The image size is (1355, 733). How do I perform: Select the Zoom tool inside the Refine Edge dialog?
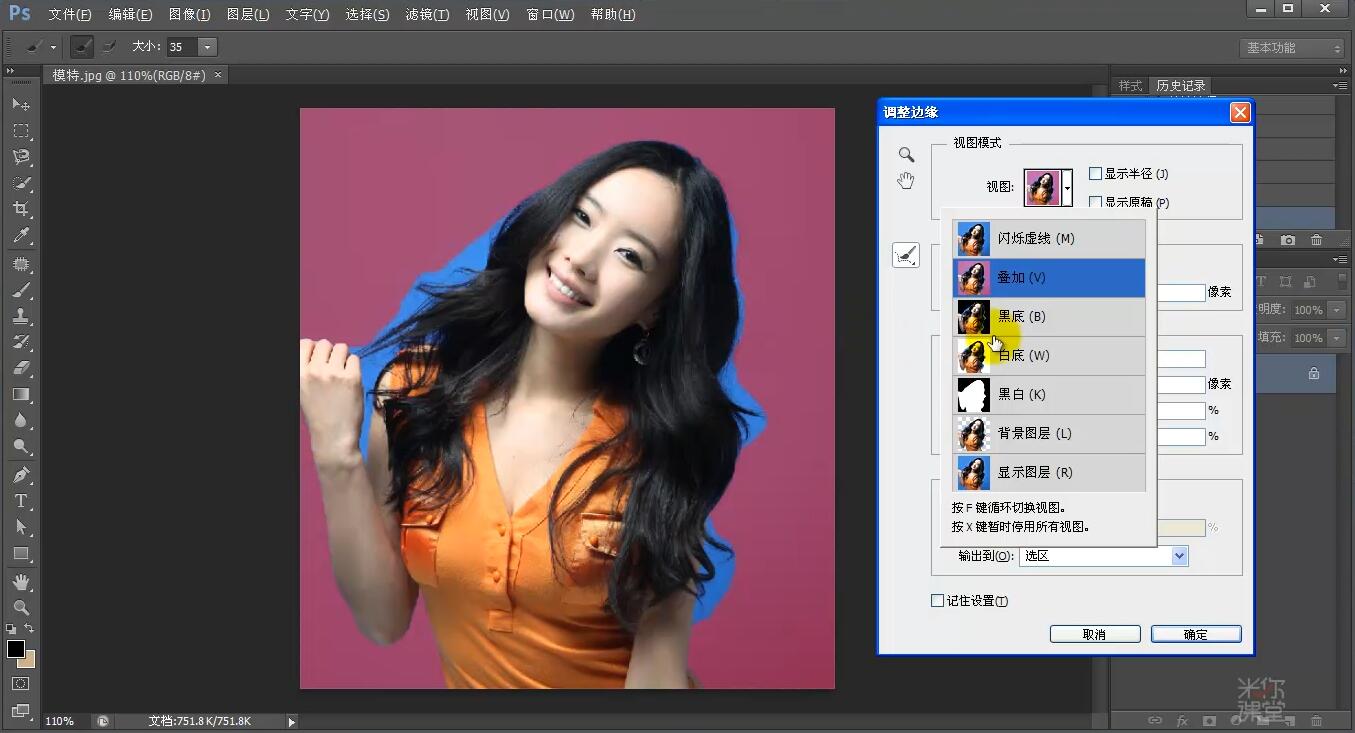[x=905, y=154]
